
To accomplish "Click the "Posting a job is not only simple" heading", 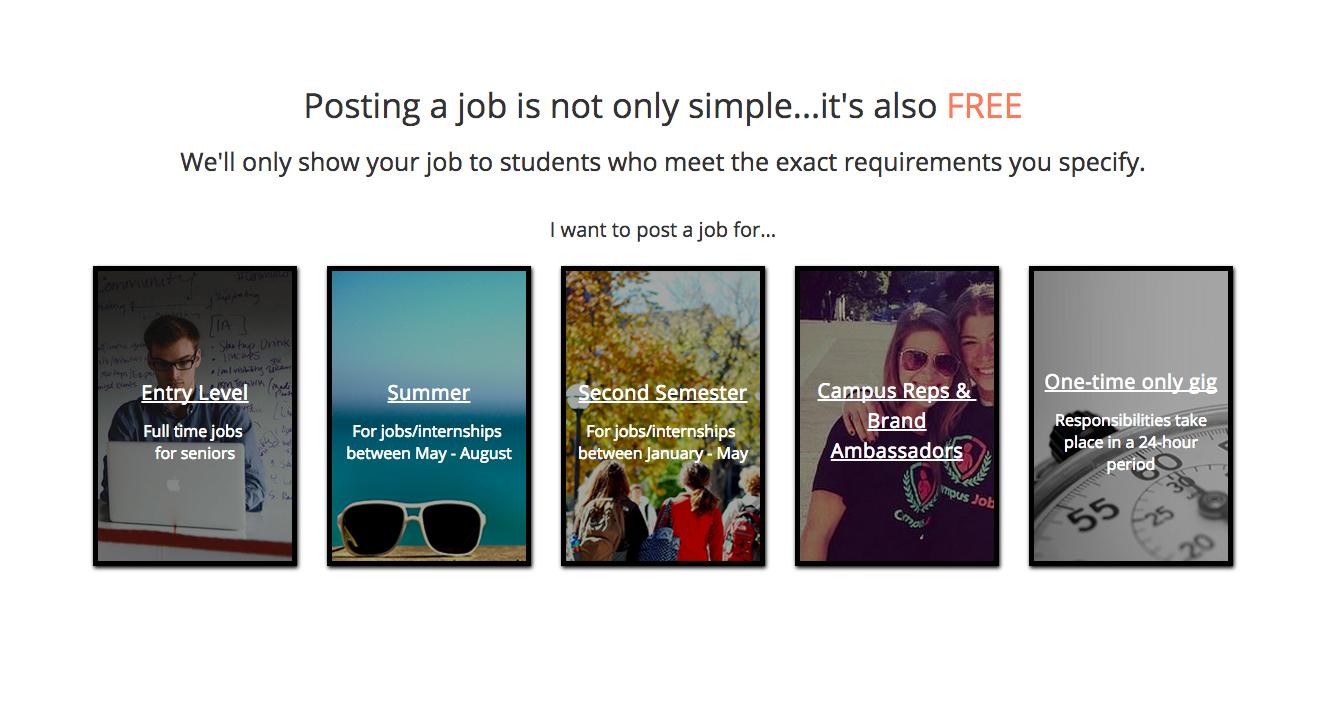I will pyautogui.click(x=620, y=106).
